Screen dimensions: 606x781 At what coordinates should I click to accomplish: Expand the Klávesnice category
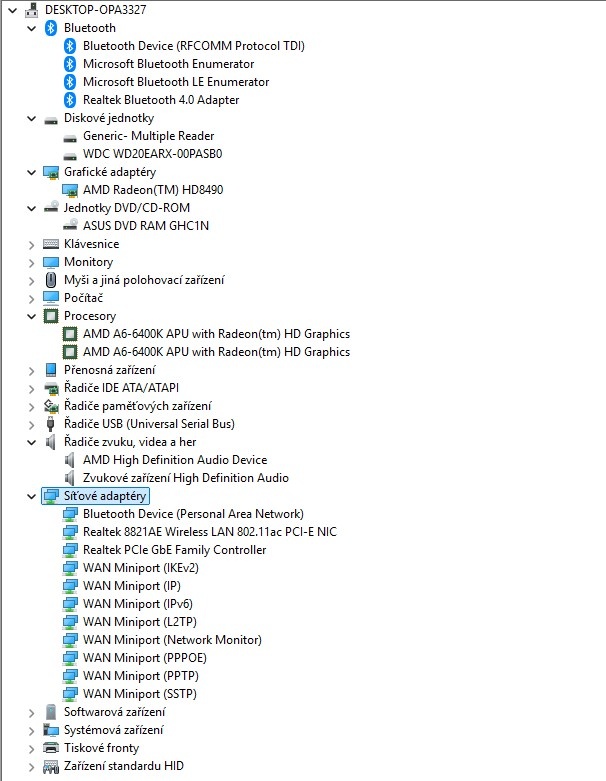[31, 245]
